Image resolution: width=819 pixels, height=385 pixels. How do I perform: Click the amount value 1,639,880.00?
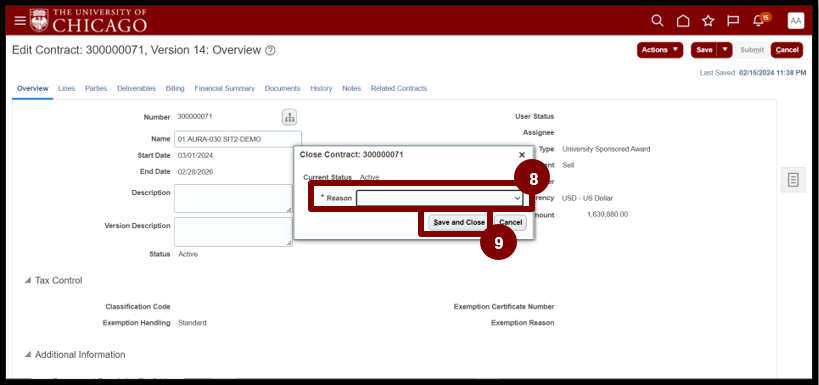607,215
